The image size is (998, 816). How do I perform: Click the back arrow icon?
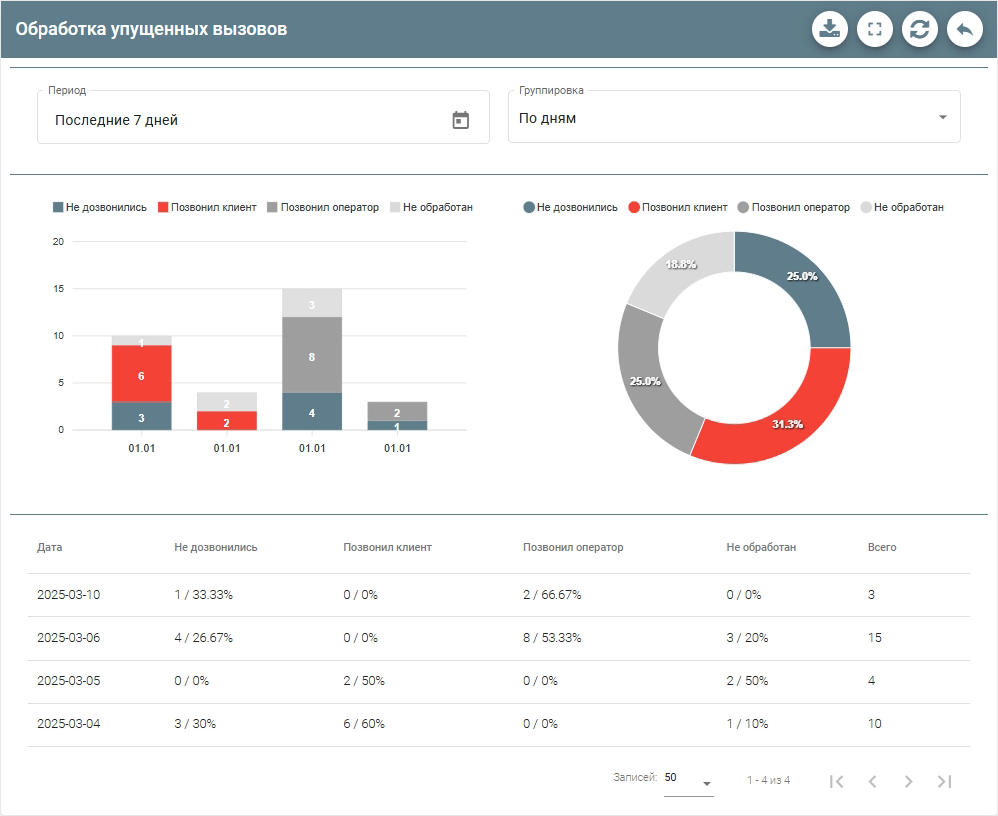click(964, 29)
